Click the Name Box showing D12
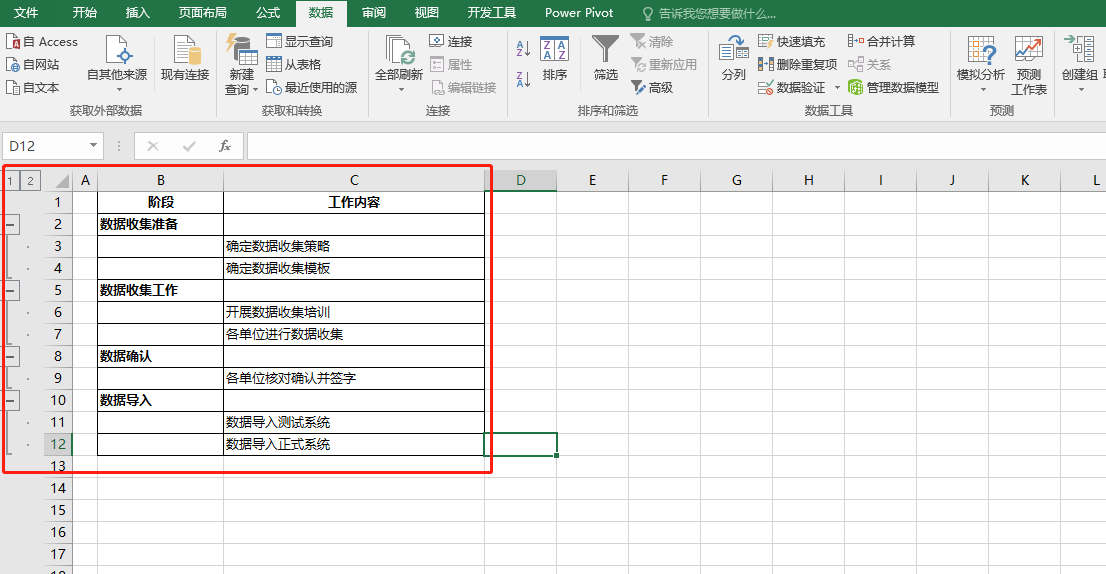Screen dimensions: 1106x574 [x=46, y=146]
